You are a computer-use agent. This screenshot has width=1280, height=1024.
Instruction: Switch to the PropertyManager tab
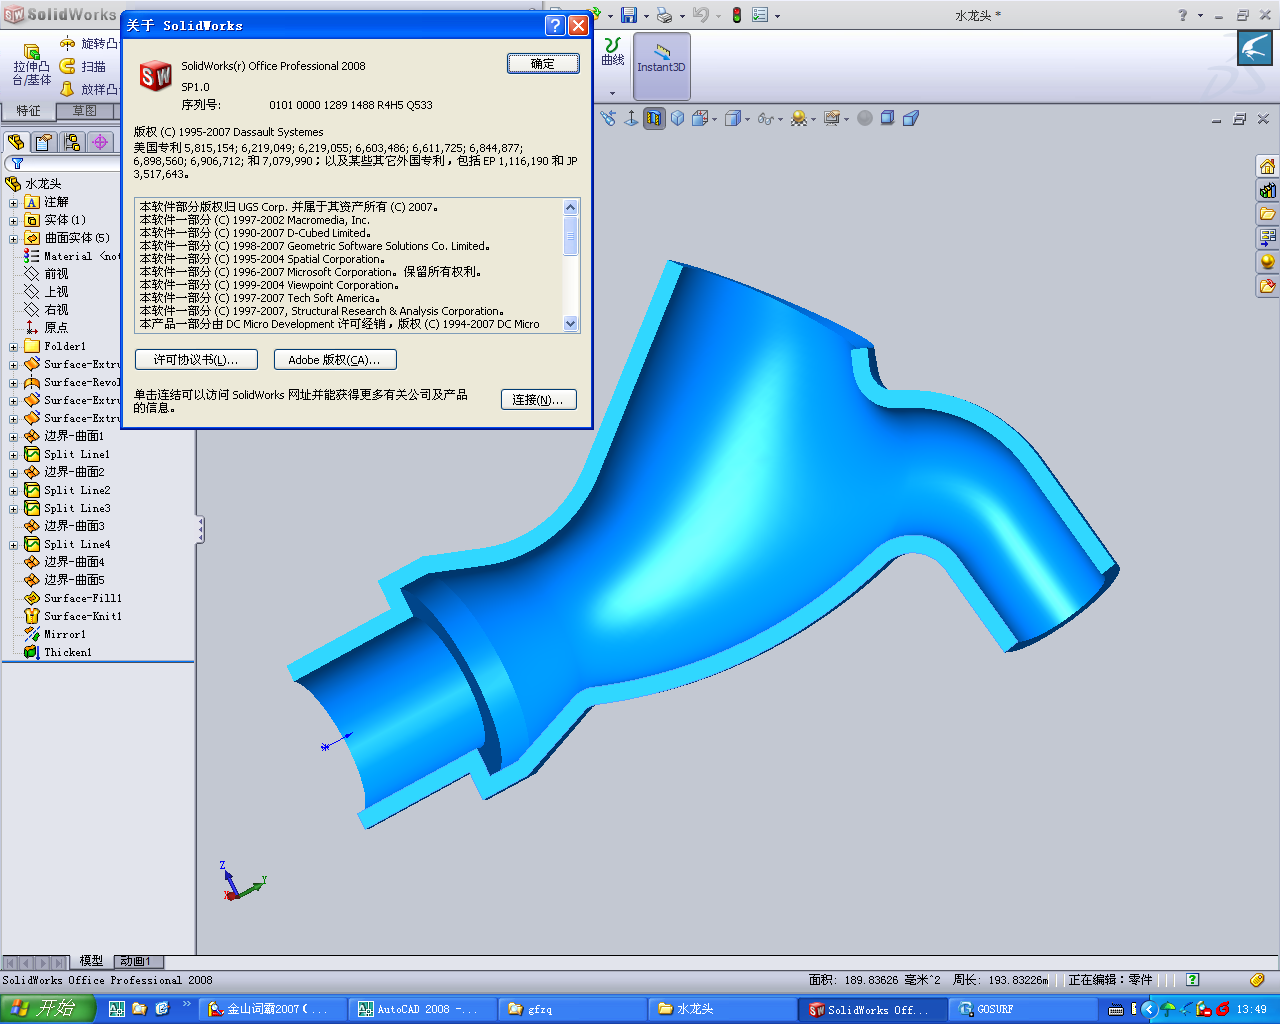(x=44, y=142)
